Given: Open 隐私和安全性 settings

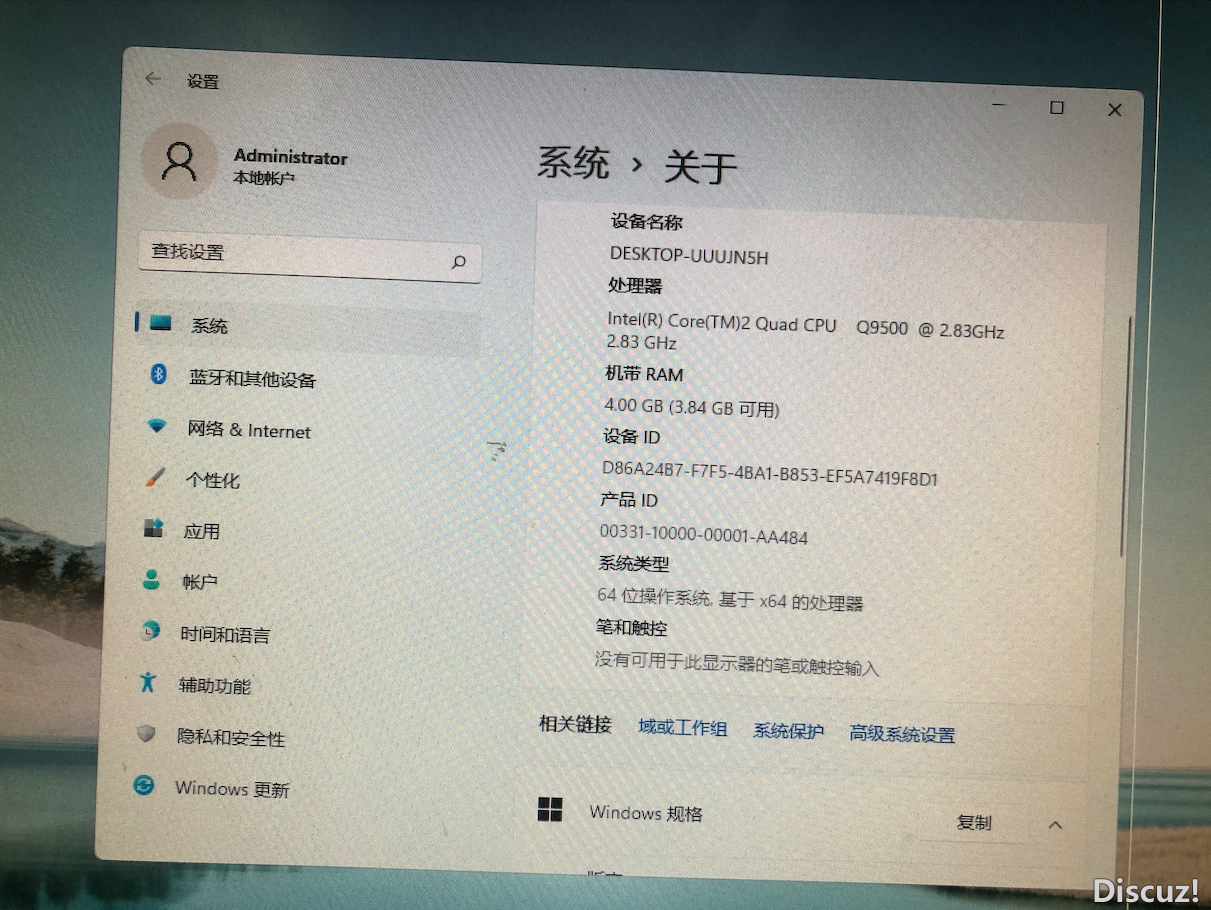Looking at the screenshot, I should tap(231, 738).
